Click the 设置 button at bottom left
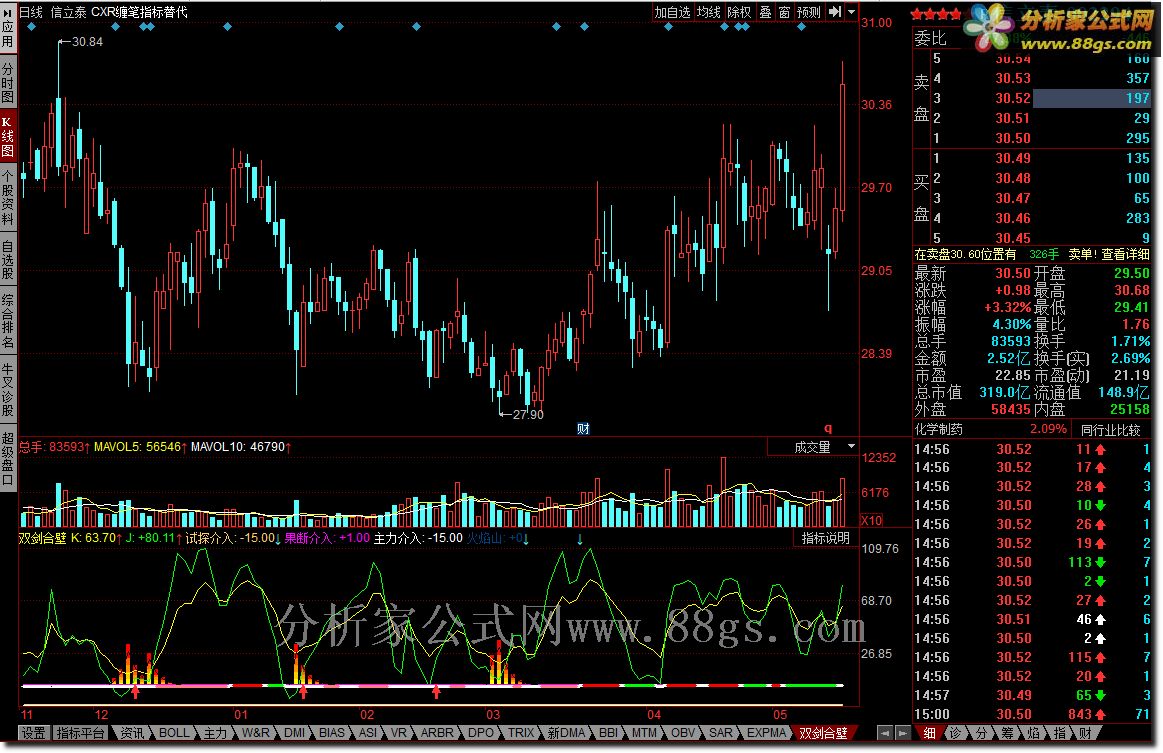Viewport: 1163px width, 753px height. coord(33,733)
